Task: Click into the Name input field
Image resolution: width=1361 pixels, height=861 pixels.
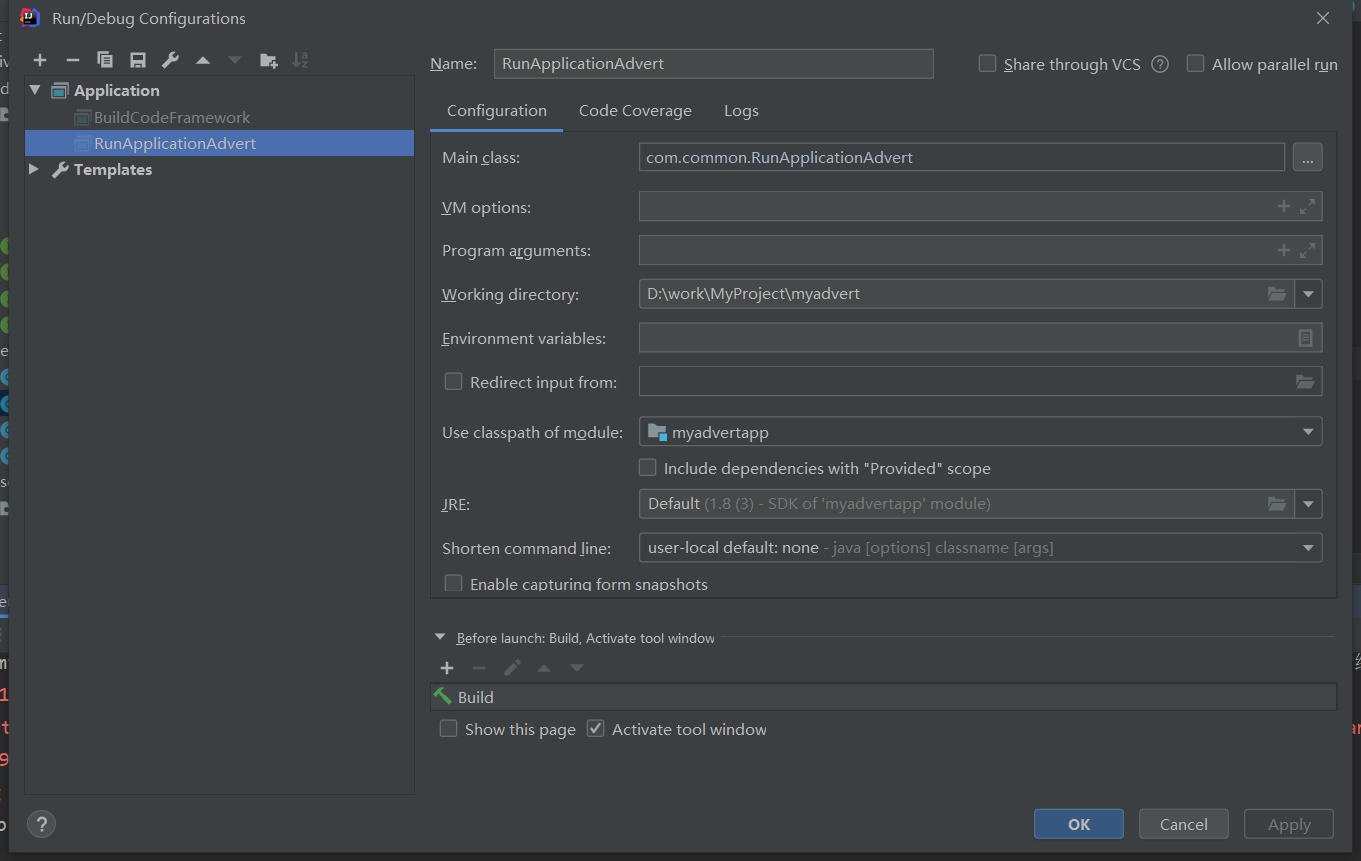Action: tap(714, 63)
